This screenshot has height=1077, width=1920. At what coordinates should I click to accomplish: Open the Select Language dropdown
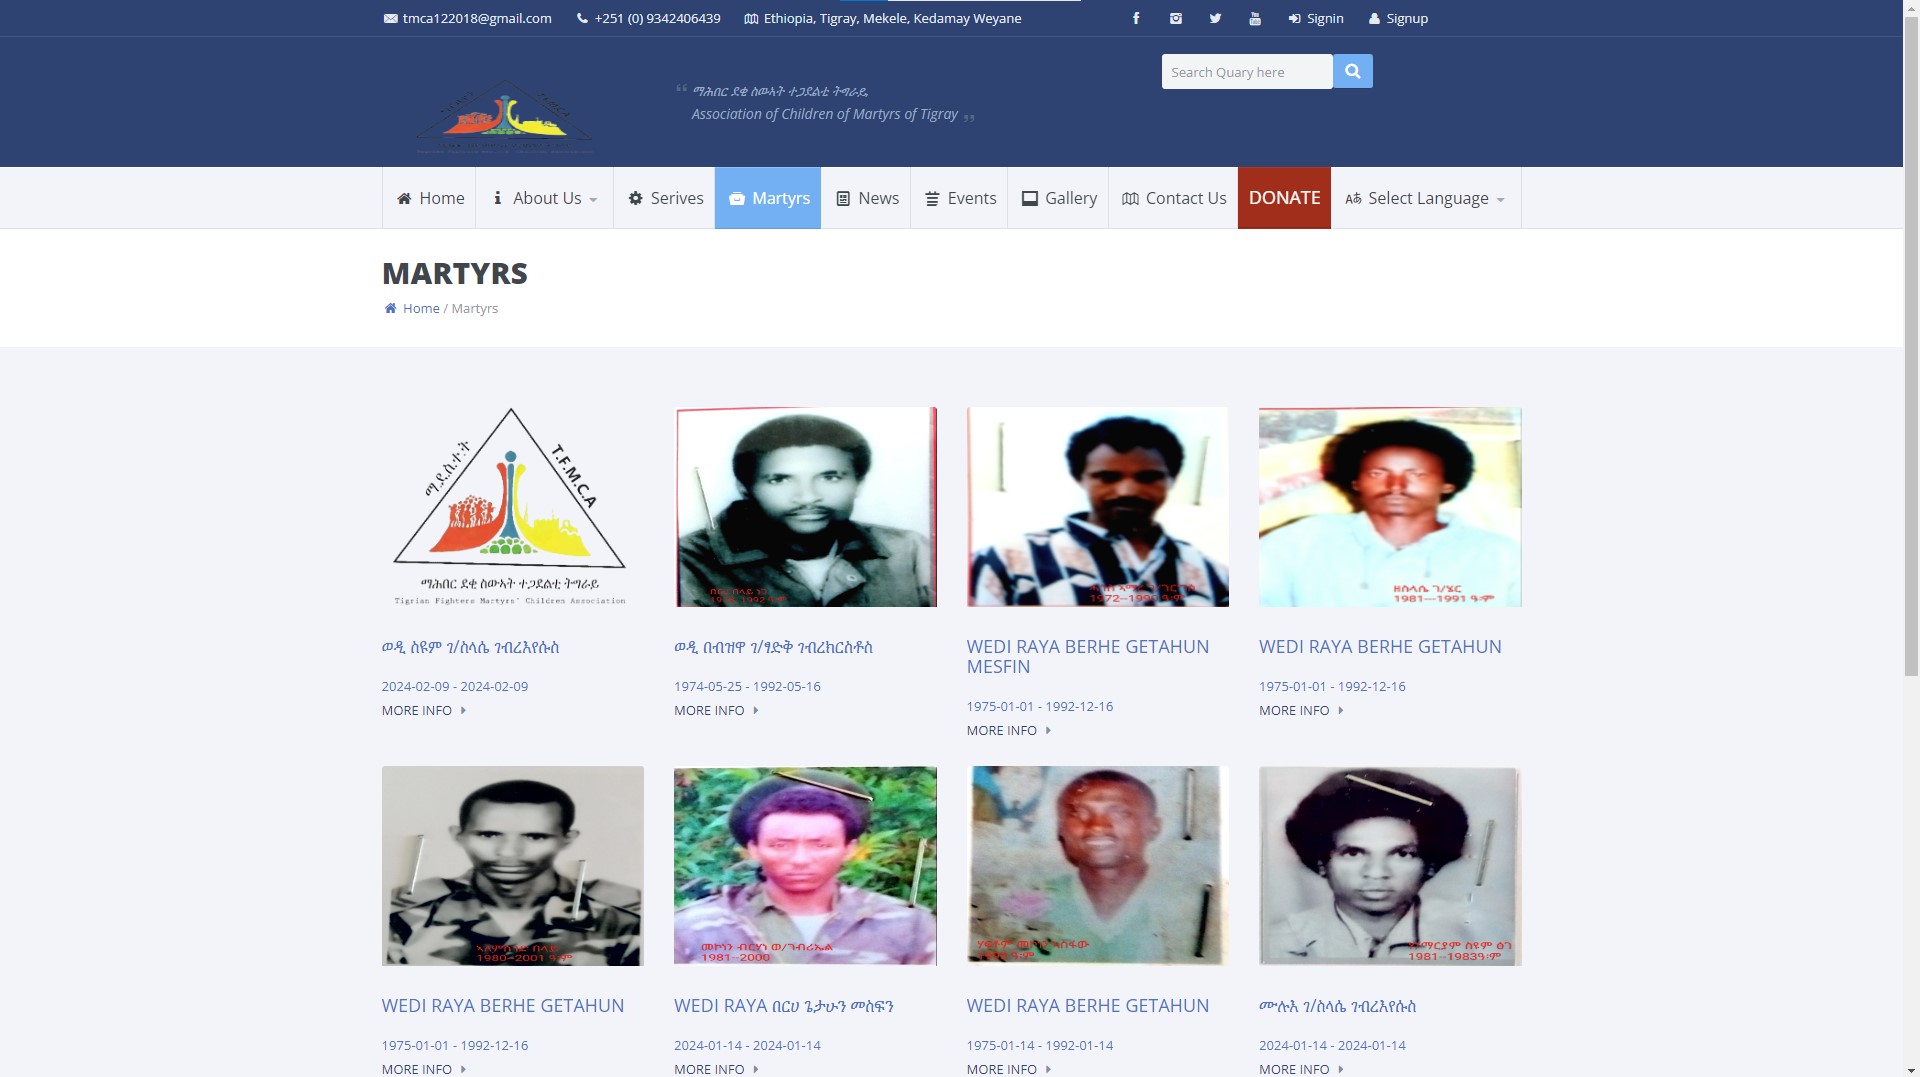pyautogui.click(x=1425, y=198)
